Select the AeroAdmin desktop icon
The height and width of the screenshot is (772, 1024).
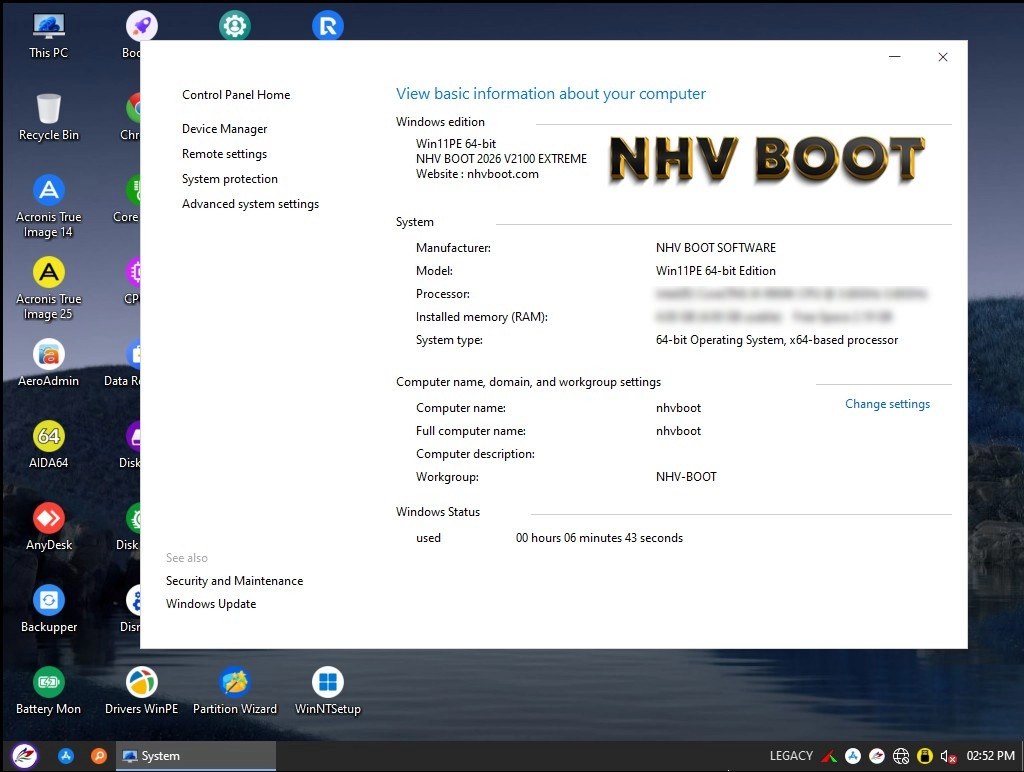click(x=48, y=362)
